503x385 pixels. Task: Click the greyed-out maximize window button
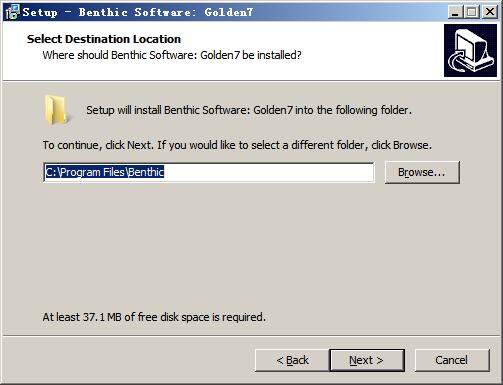tap(472, 12)
